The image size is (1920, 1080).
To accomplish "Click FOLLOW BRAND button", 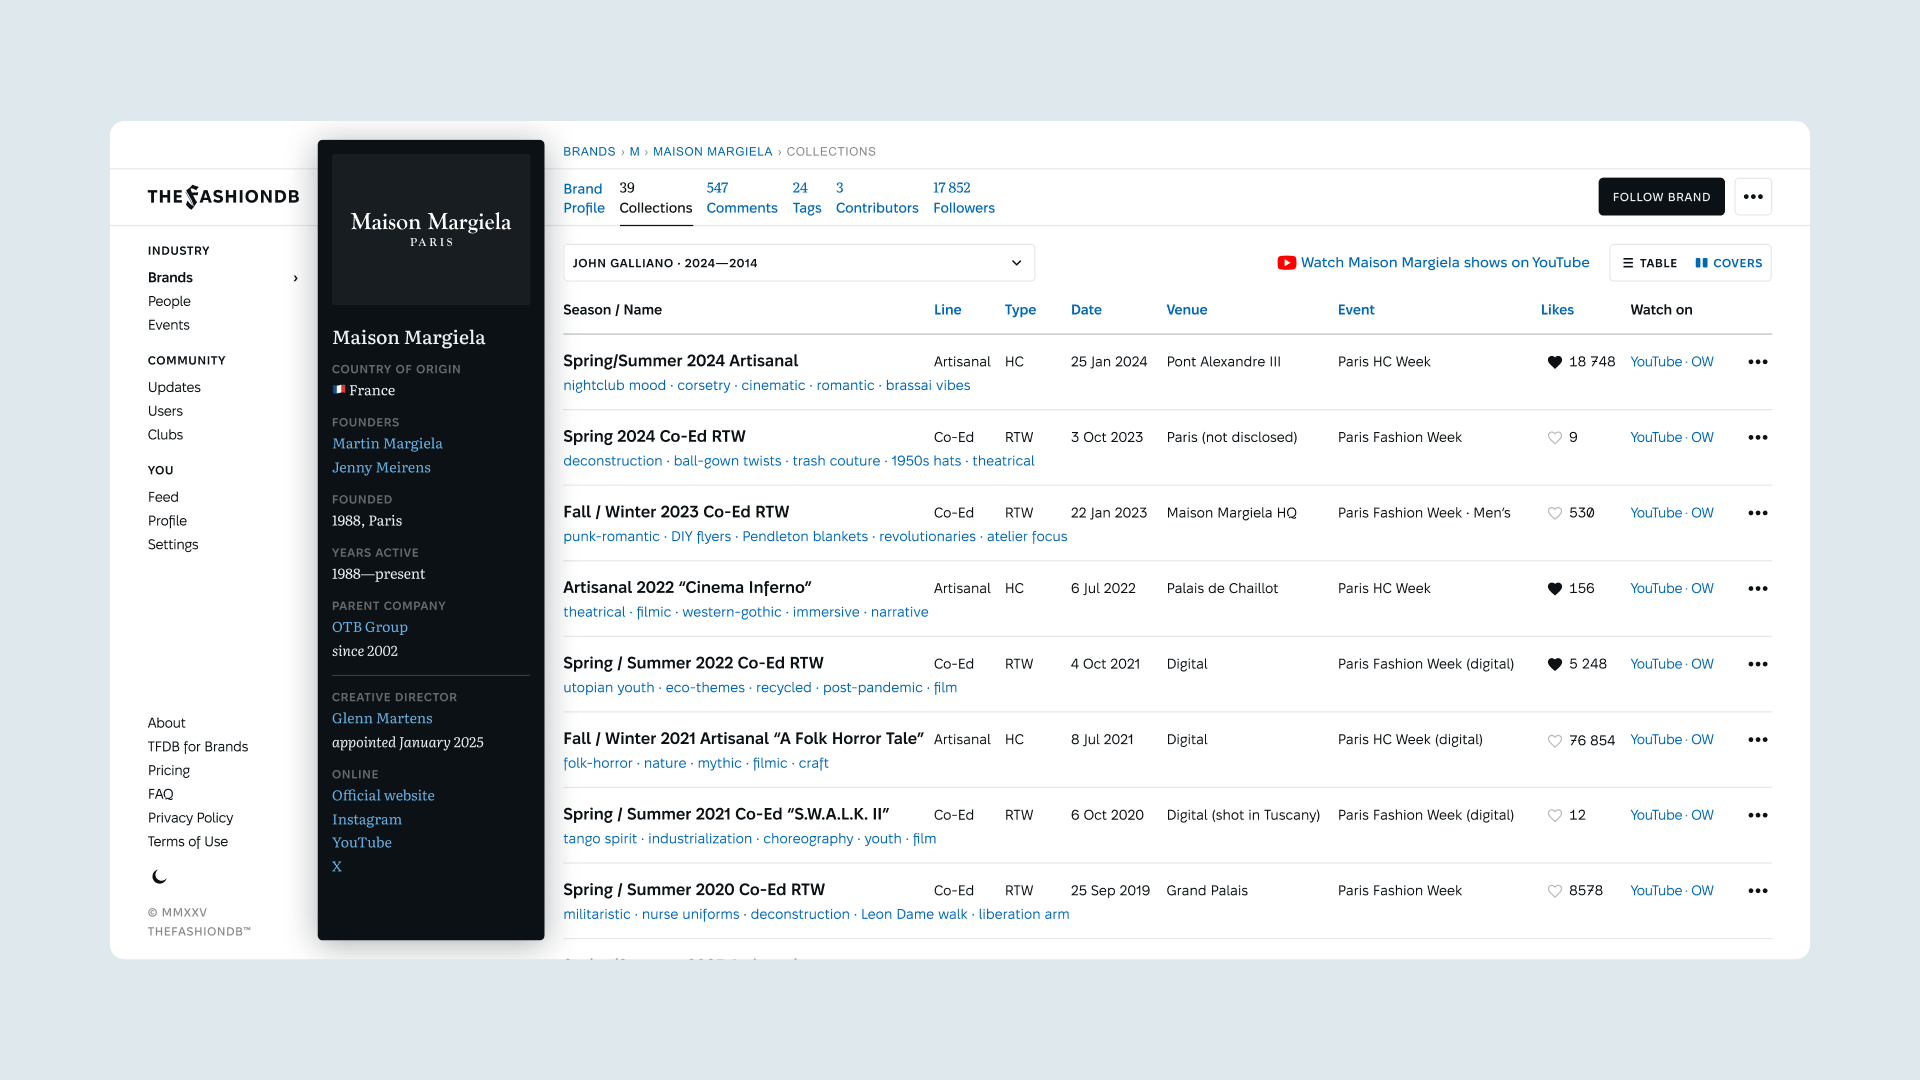I will pos(1661,197).
